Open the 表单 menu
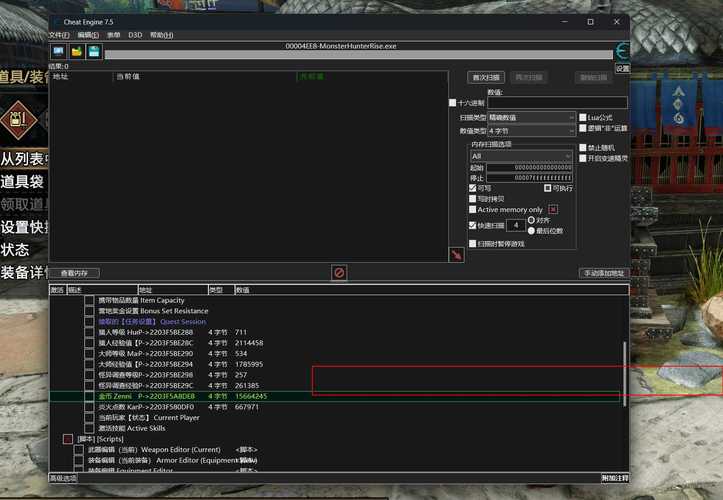The height and width of the screenshot is (500, 723). [x=113, y=35]
